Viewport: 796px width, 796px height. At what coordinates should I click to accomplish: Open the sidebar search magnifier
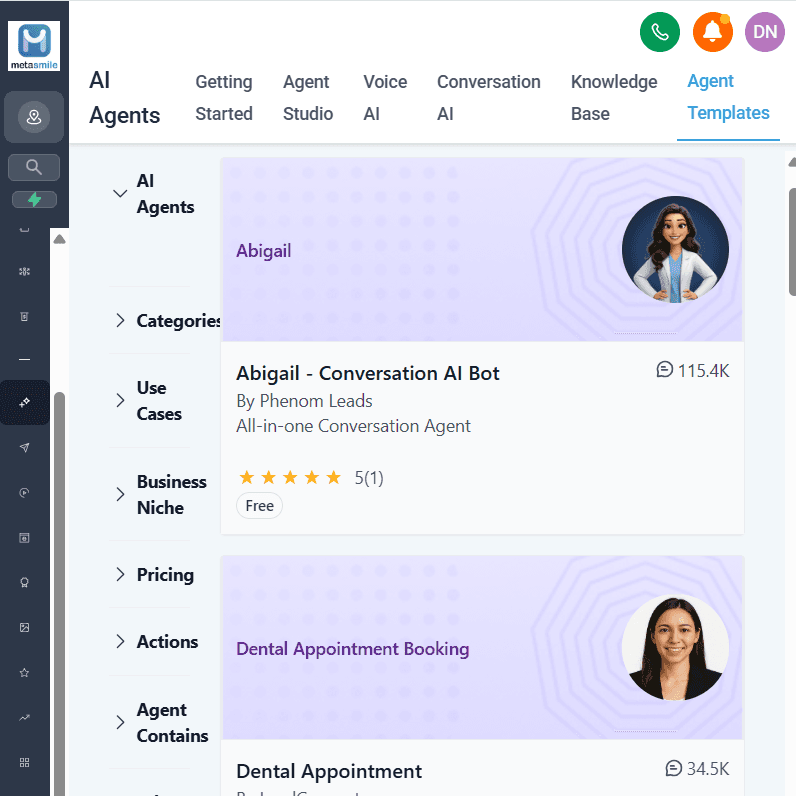point(34,167)
